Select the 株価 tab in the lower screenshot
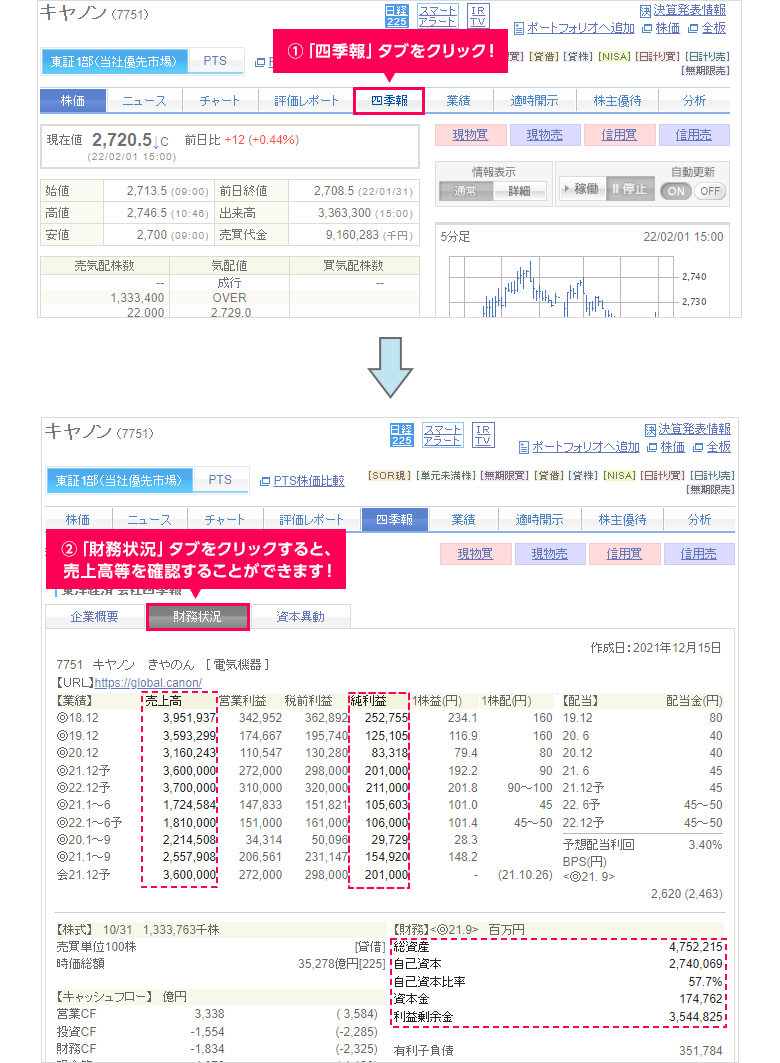Image resolution: width=780 pixels, height=1063 pixels. click(77, 520)
